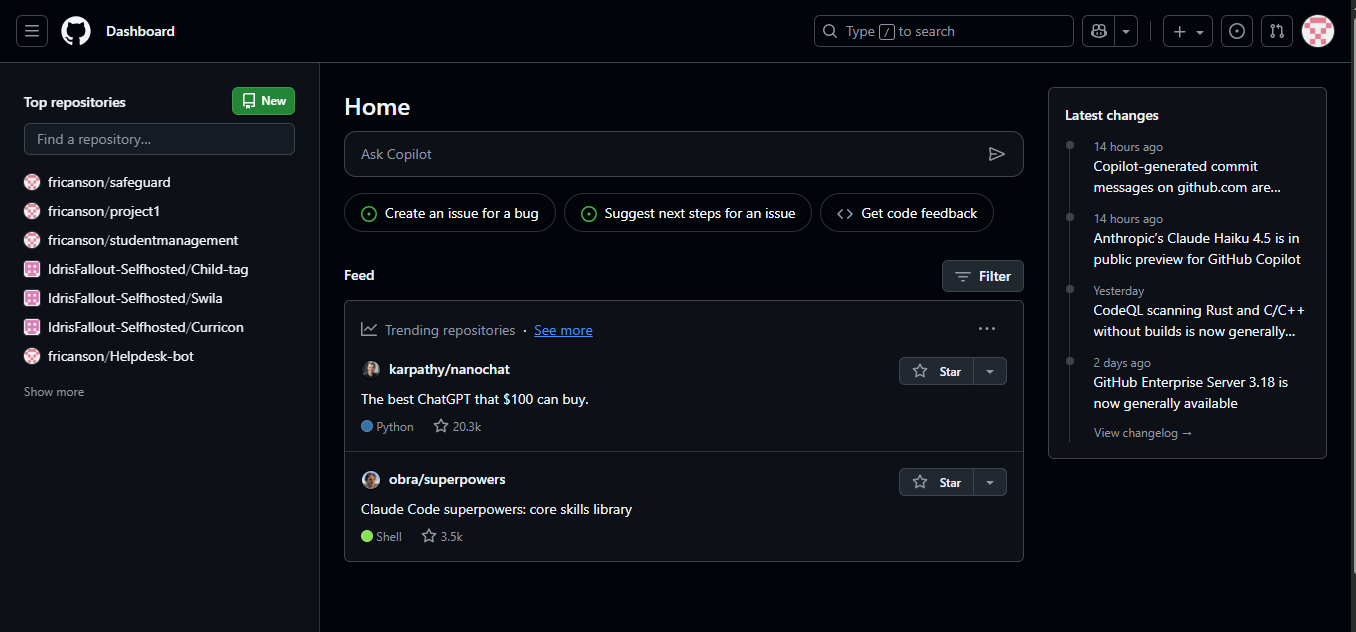This screenshot has width=1356, height=632.
Task: Expand the Copilot dropdown arrow
Action: point(1127,31)
